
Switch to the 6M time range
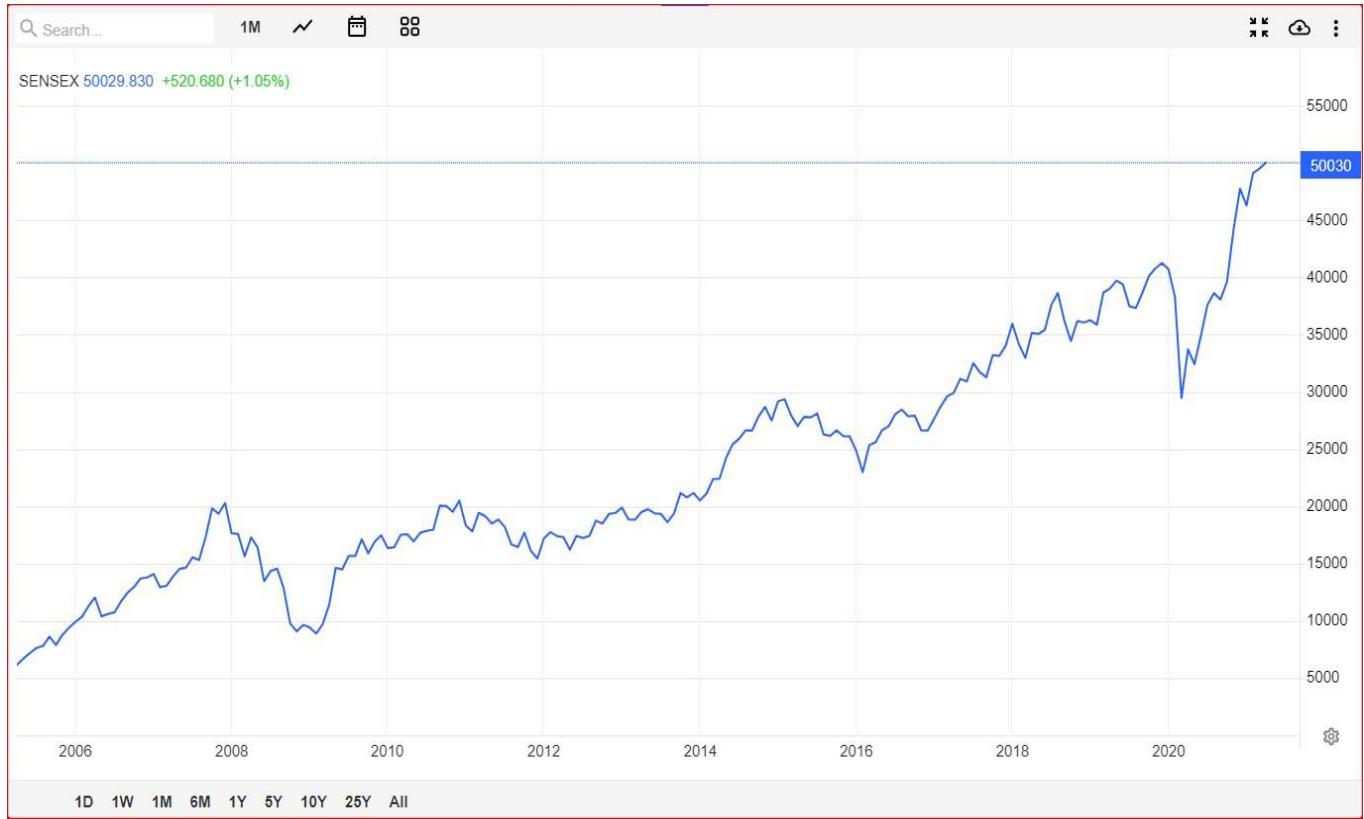coord(199,801)
